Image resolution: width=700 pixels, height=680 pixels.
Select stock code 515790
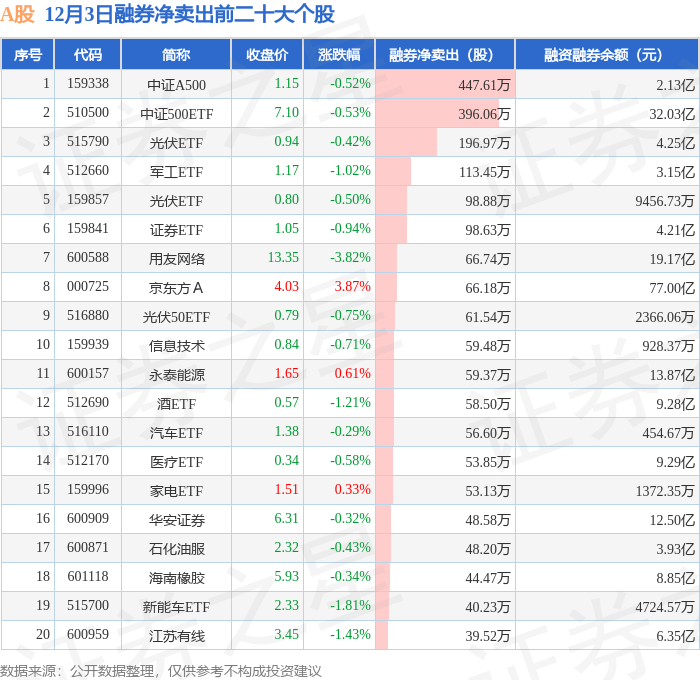pyautogui.click(x=88, y=142)
